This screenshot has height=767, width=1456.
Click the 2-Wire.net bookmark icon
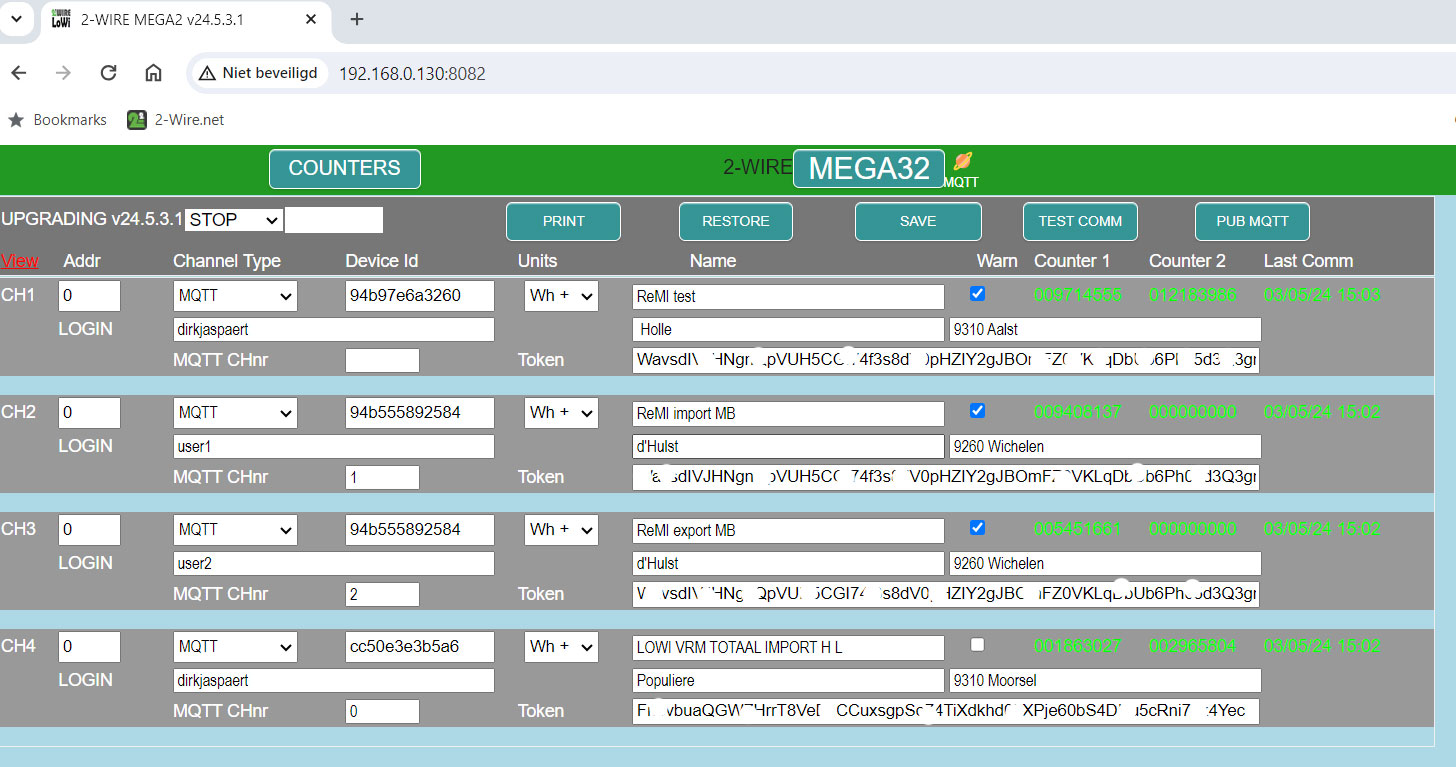pos(137,120)
